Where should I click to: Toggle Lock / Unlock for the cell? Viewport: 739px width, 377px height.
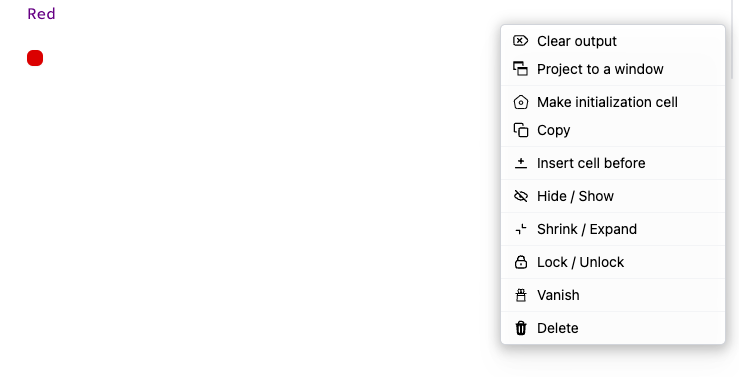click(613, 262)
